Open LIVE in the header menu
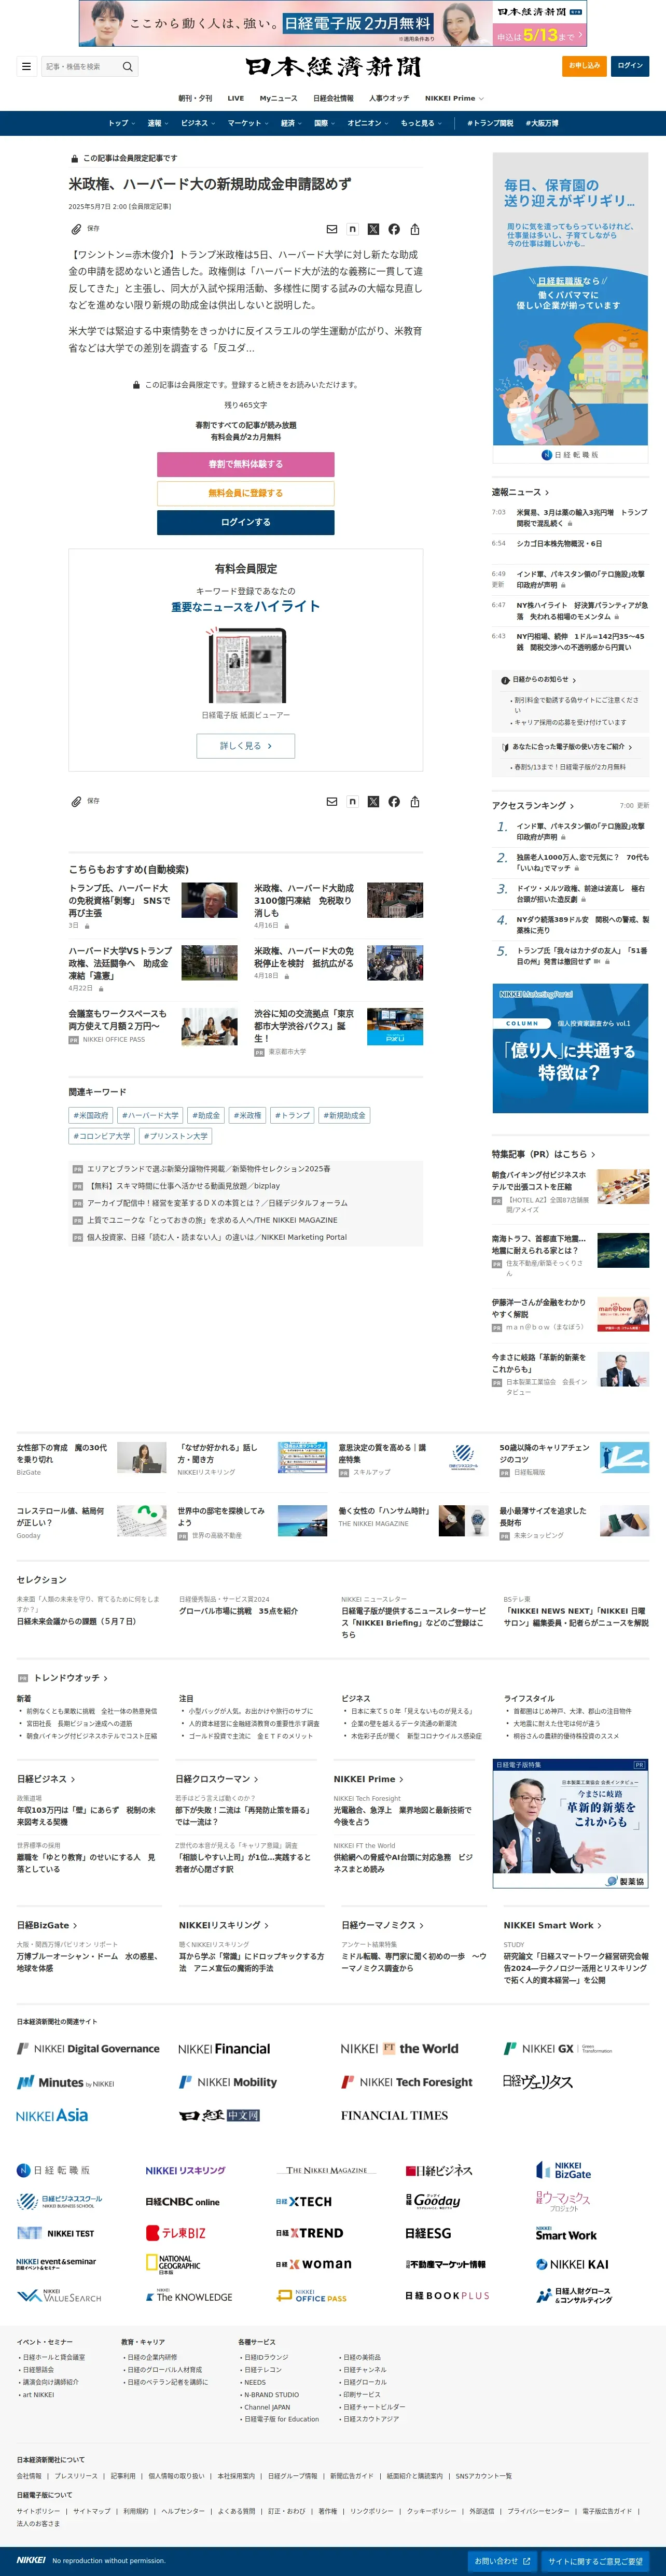This screenshot has height=2576, width=666. point(236,98)
